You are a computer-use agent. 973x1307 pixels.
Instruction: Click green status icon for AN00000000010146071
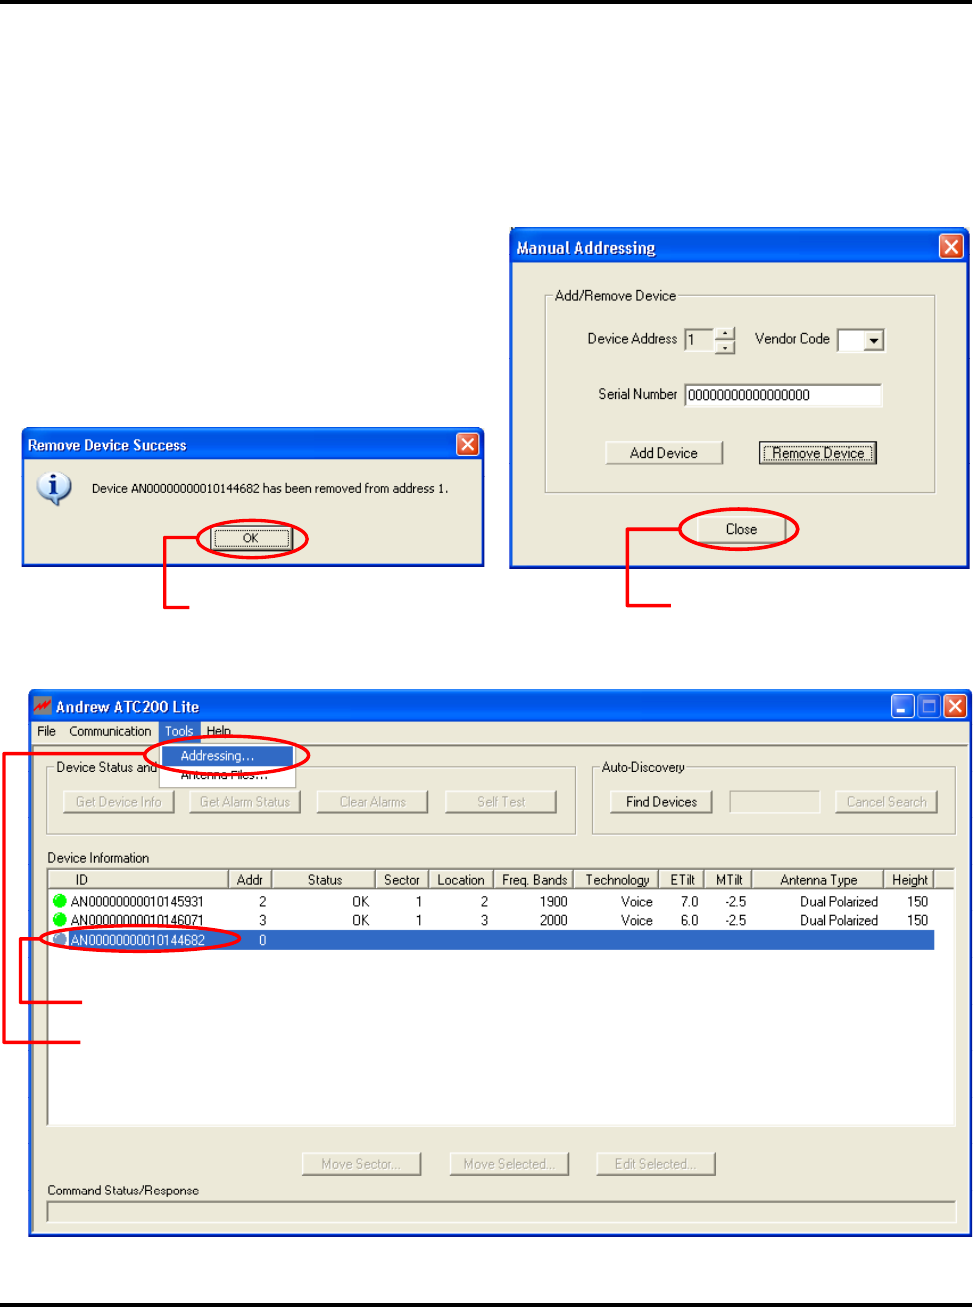(x=60, y=920)
